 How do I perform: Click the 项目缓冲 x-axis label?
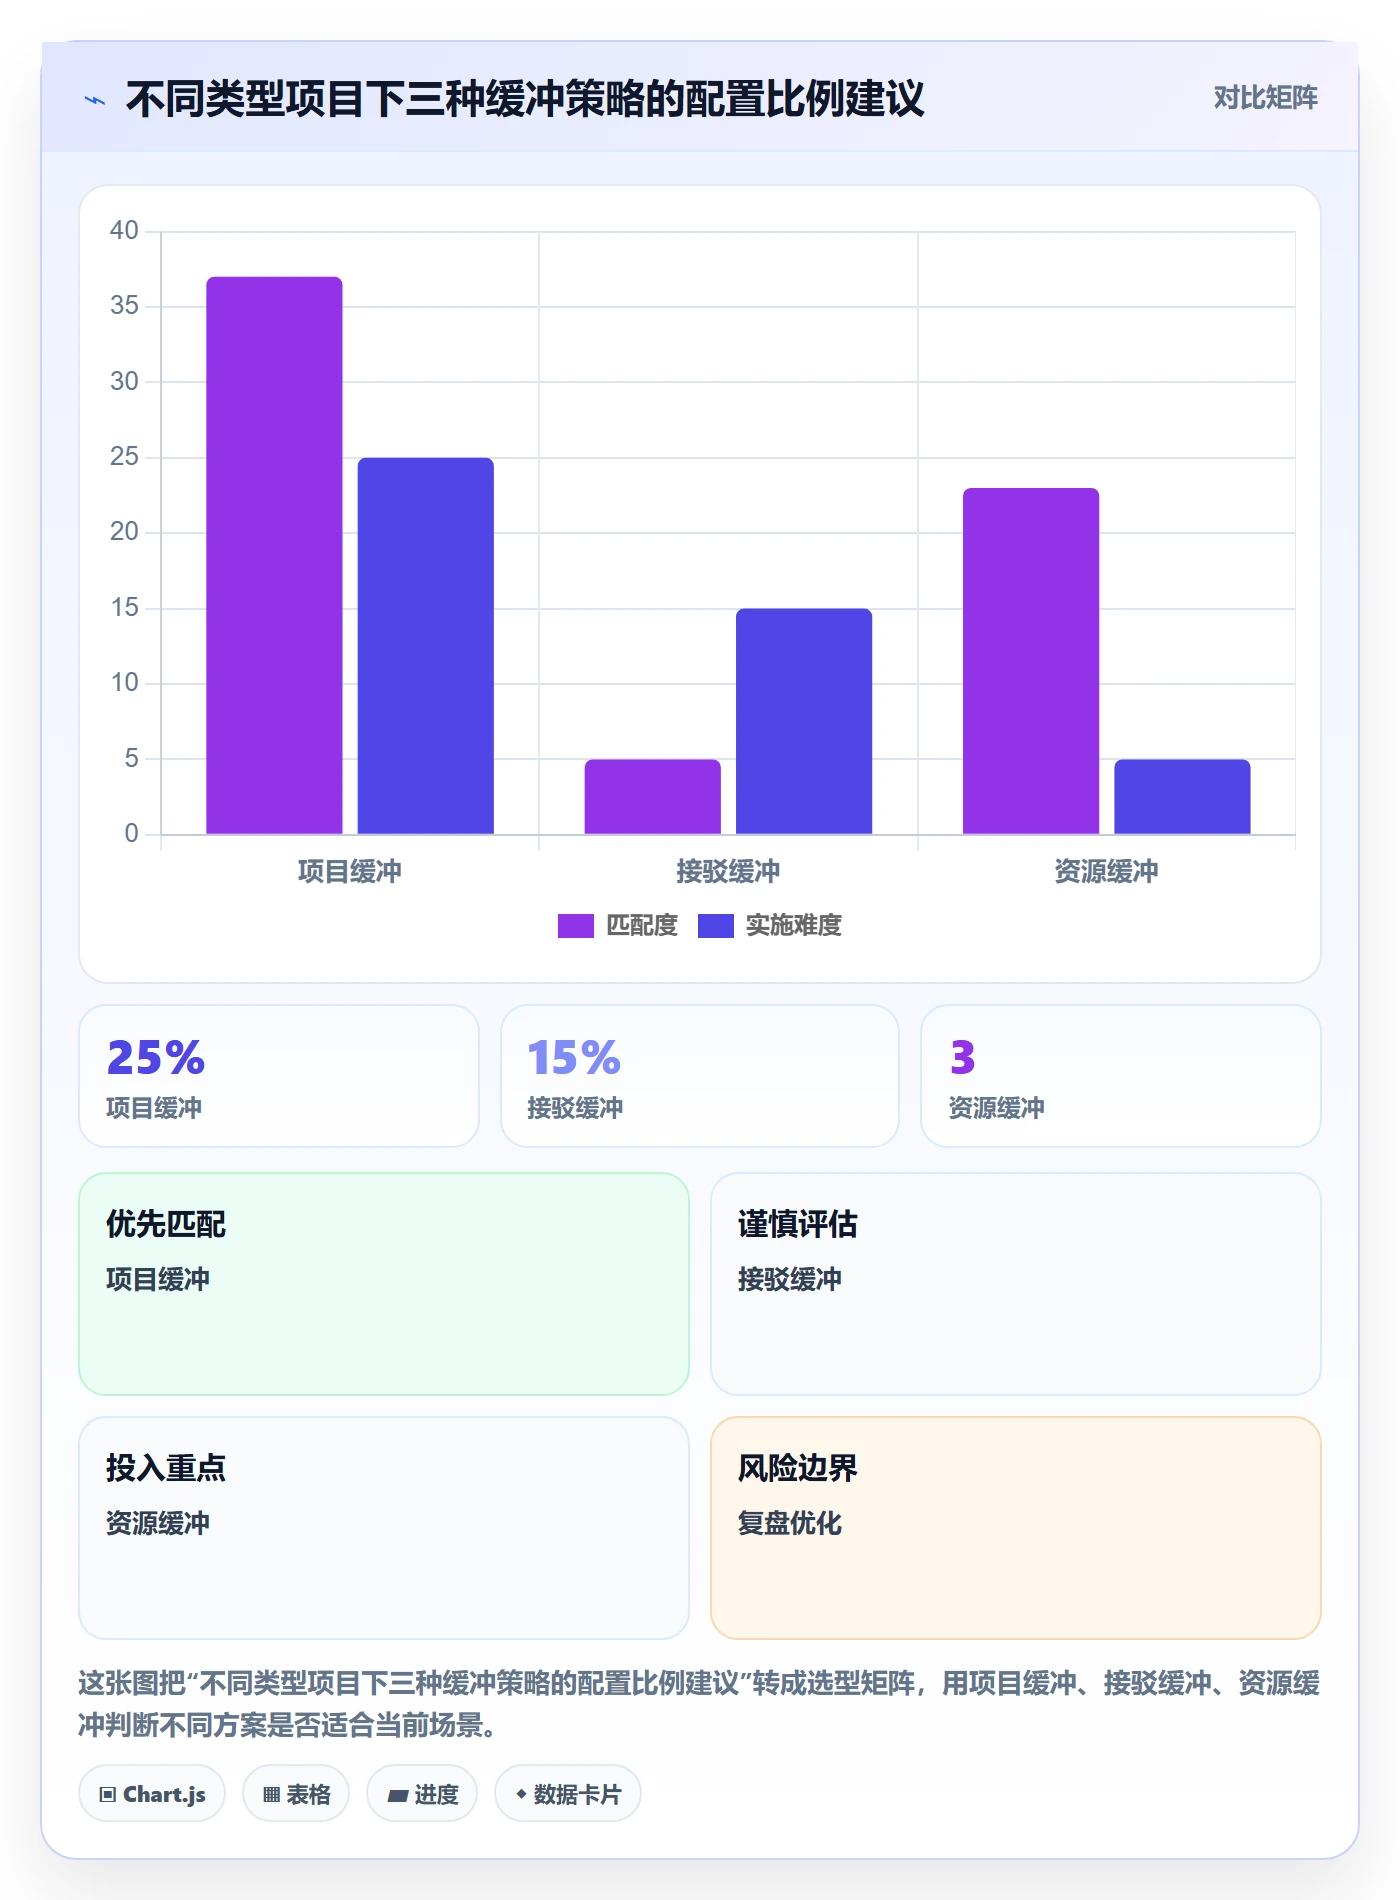pos(350,872)
